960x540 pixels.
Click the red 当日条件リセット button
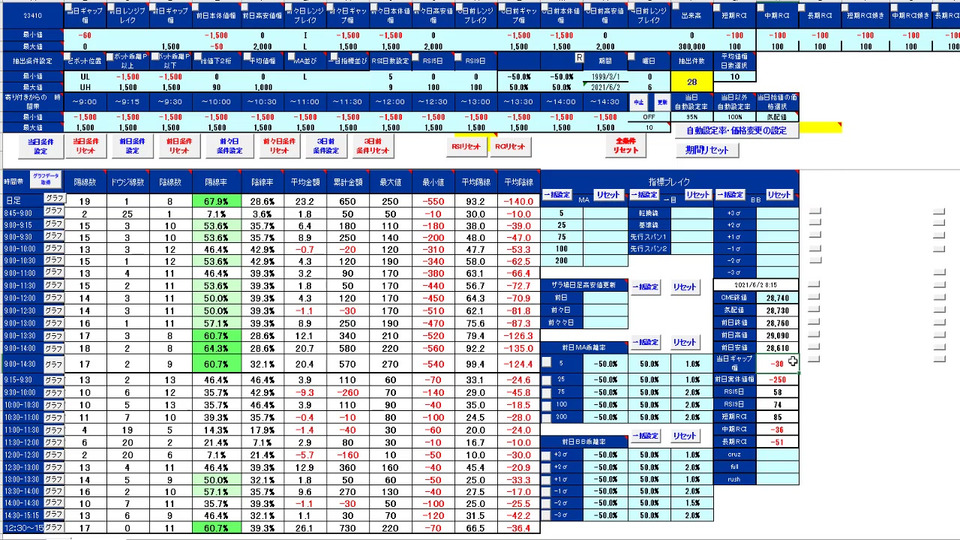point(86,146)
